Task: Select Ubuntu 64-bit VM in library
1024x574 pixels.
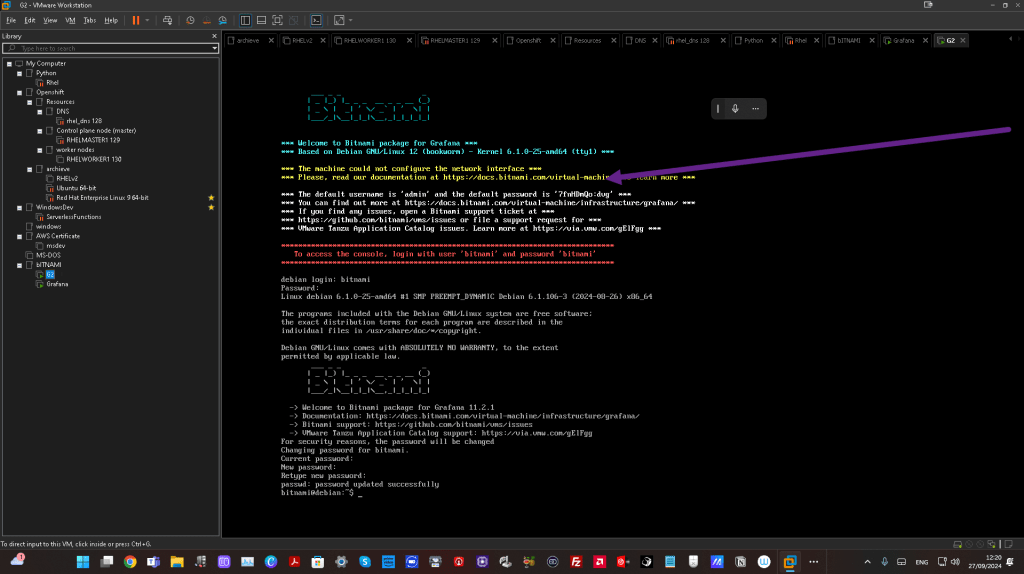Action: [x=76, y=188]
